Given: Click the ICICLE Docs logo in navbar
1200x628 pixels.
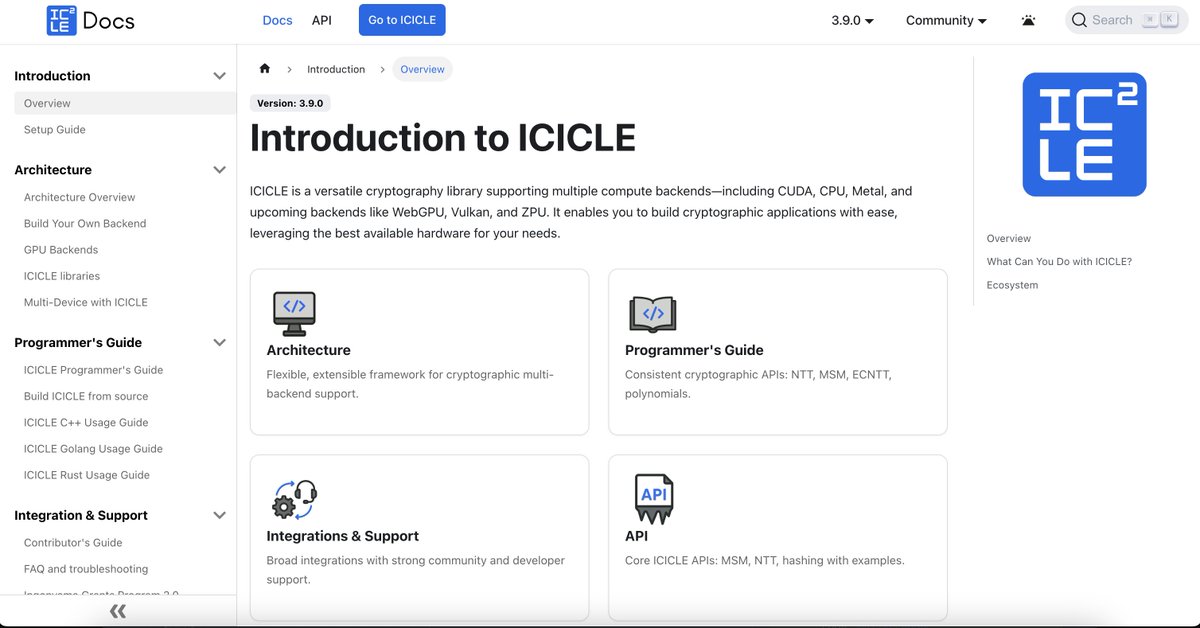Looking at the screenshot, I should 90,20.
